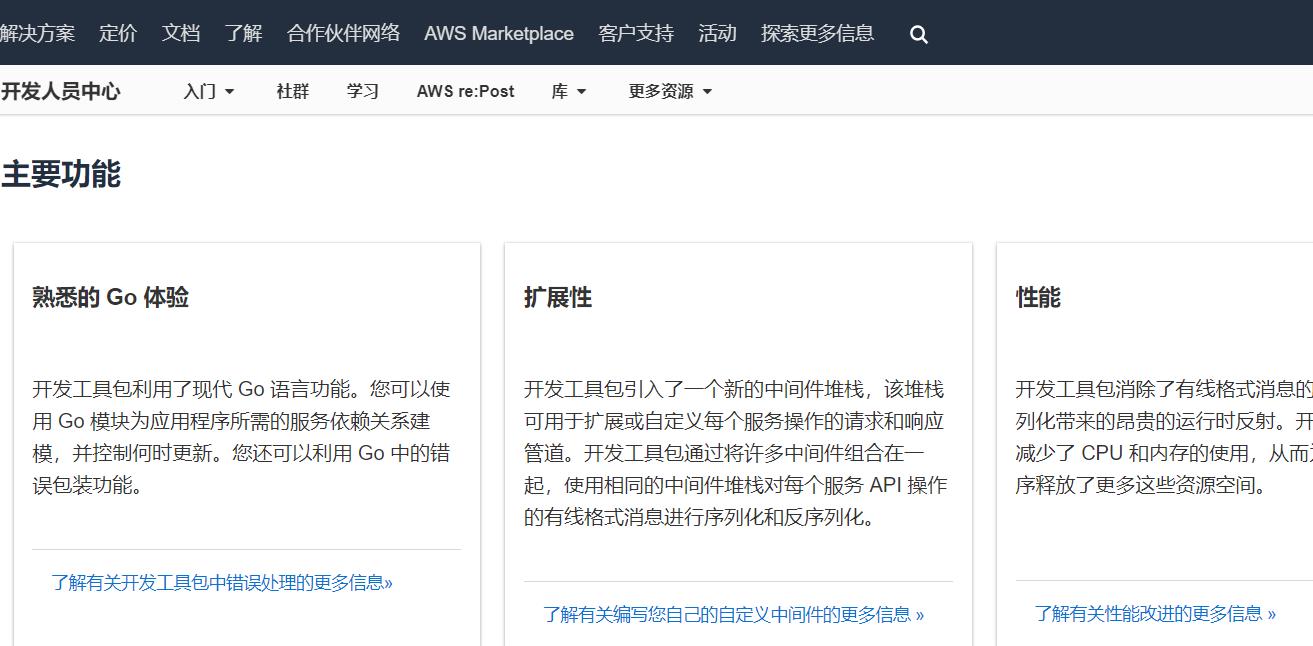Open 解决方案 in top navigation
This screenshot has width=1313, height=646.
tap(37, 33)
